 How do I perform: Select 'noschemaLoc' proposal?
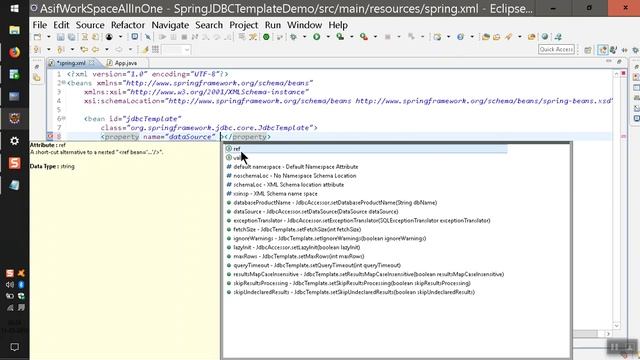[295, 176]
